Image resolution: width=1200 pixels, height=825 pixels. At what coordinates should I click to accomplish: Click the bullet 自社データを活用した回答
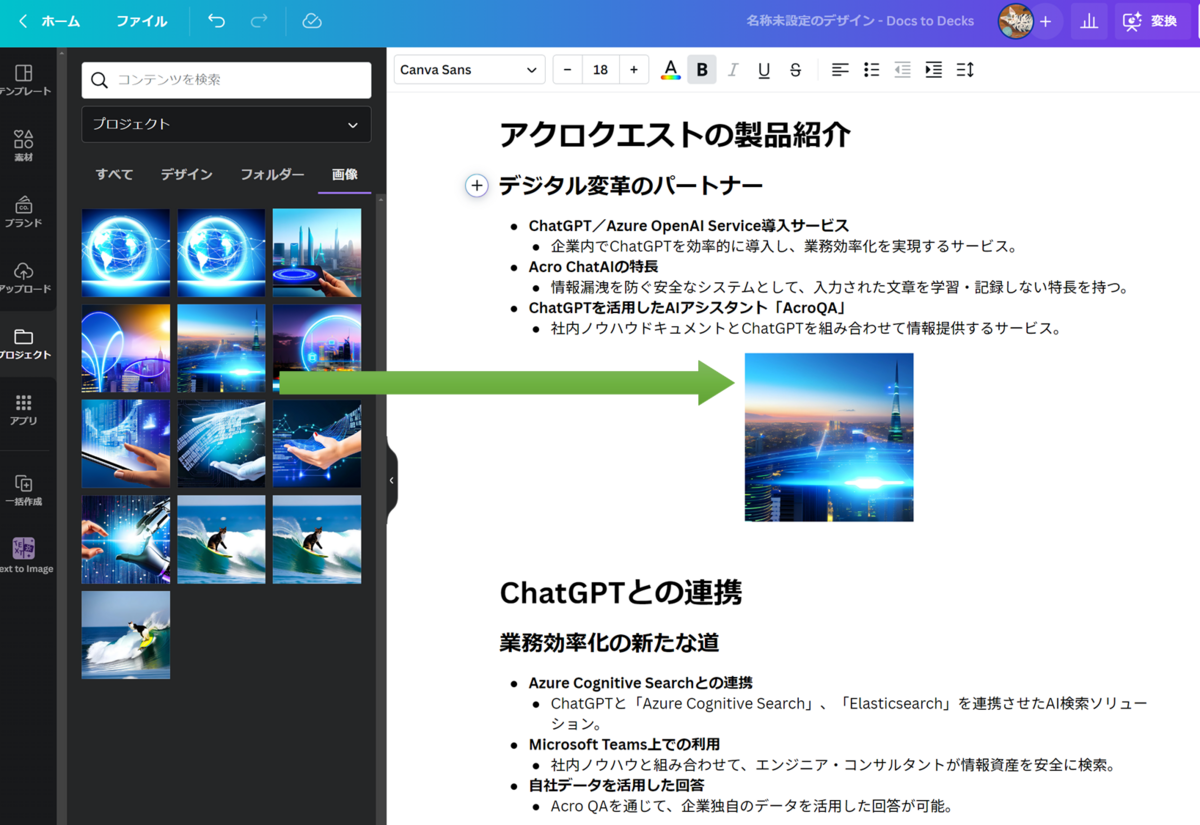pyautogui.click(x=616, y=785)
